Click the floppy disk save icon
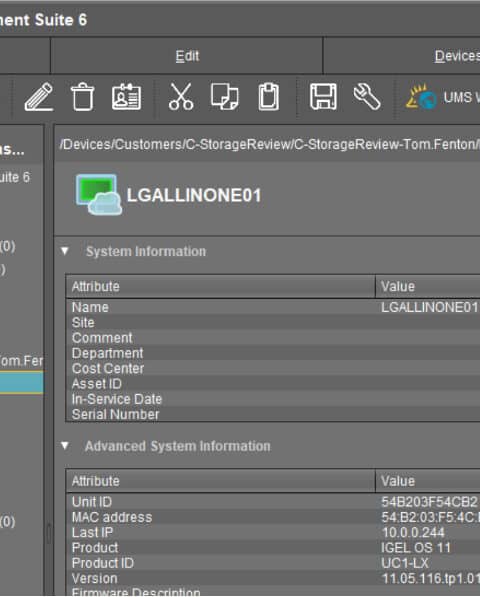The image size is (480, 597). (323, 97)
